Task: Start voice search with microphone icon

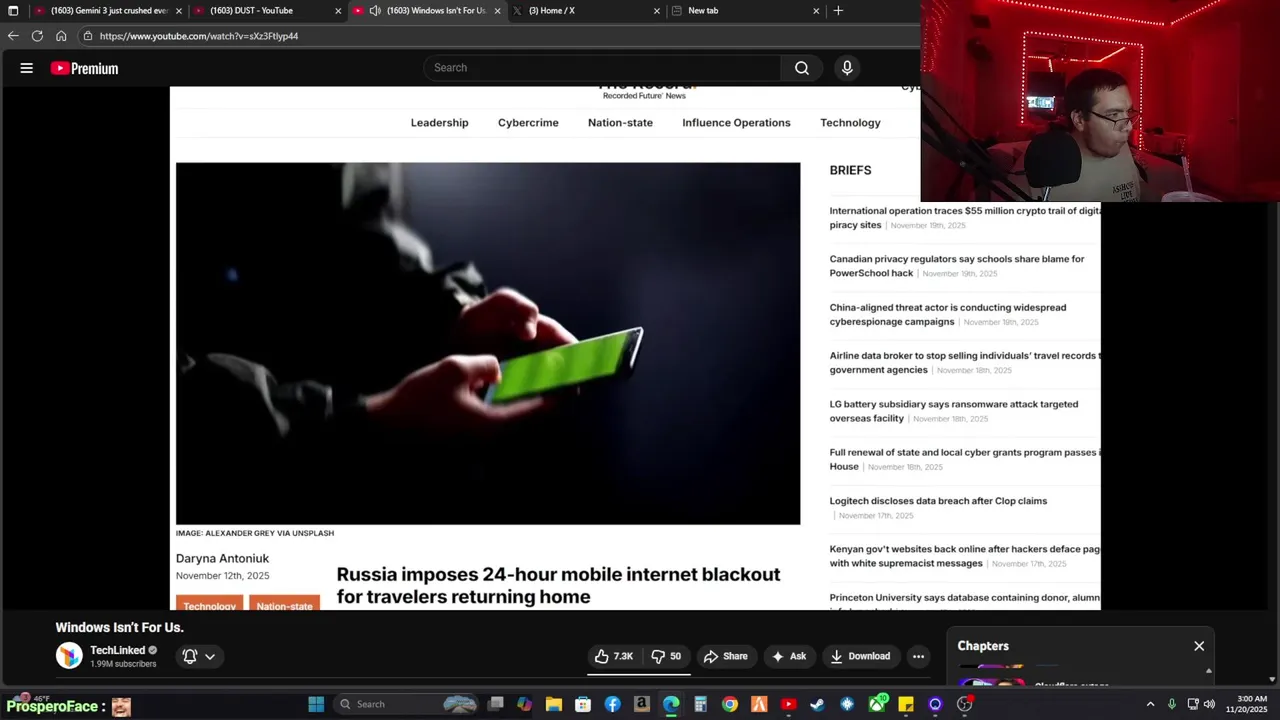Action: coord(847,68)
